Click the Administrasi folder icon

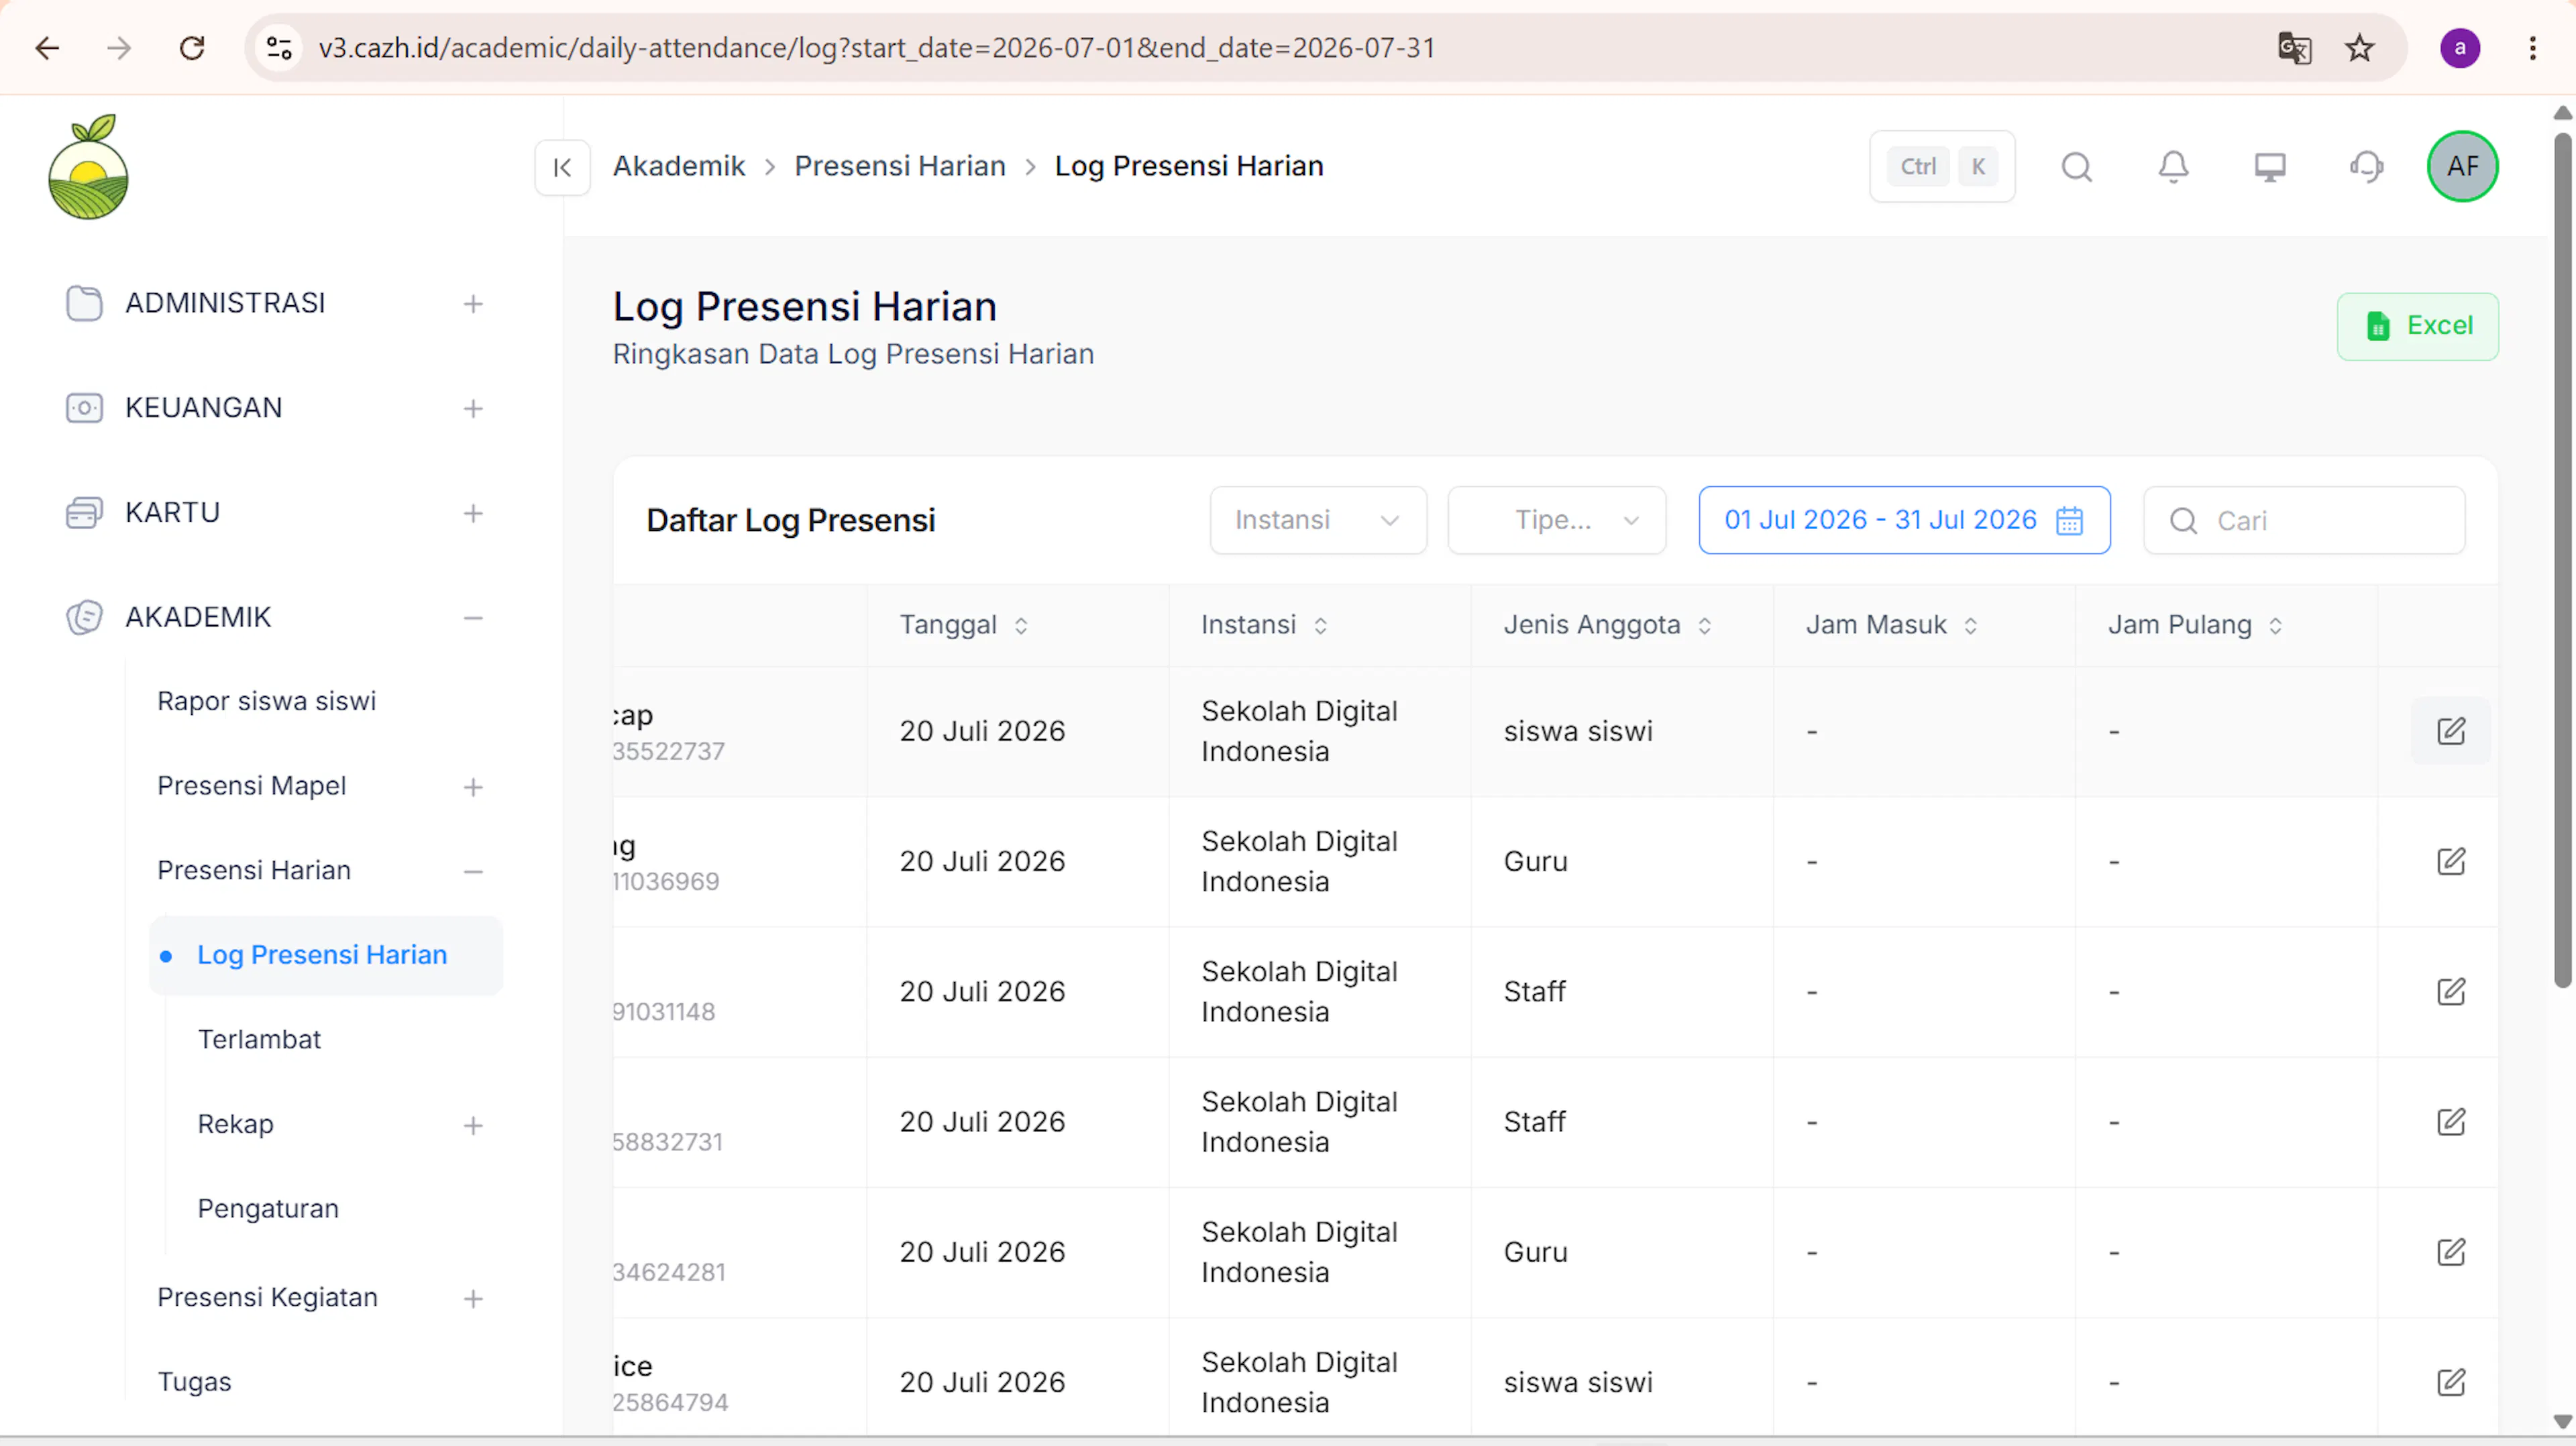84,303
